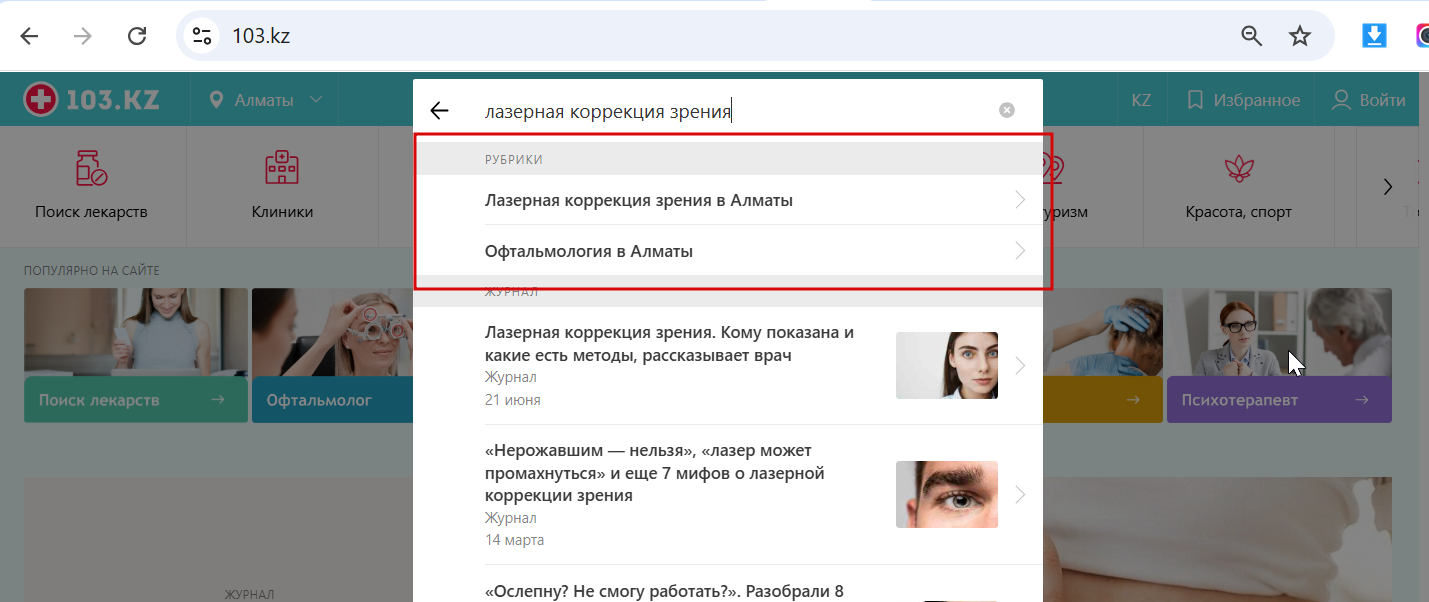Click the green Поиск лекарств card button
This screenshot has height=602, width=1429.
(x=136, y=400)
